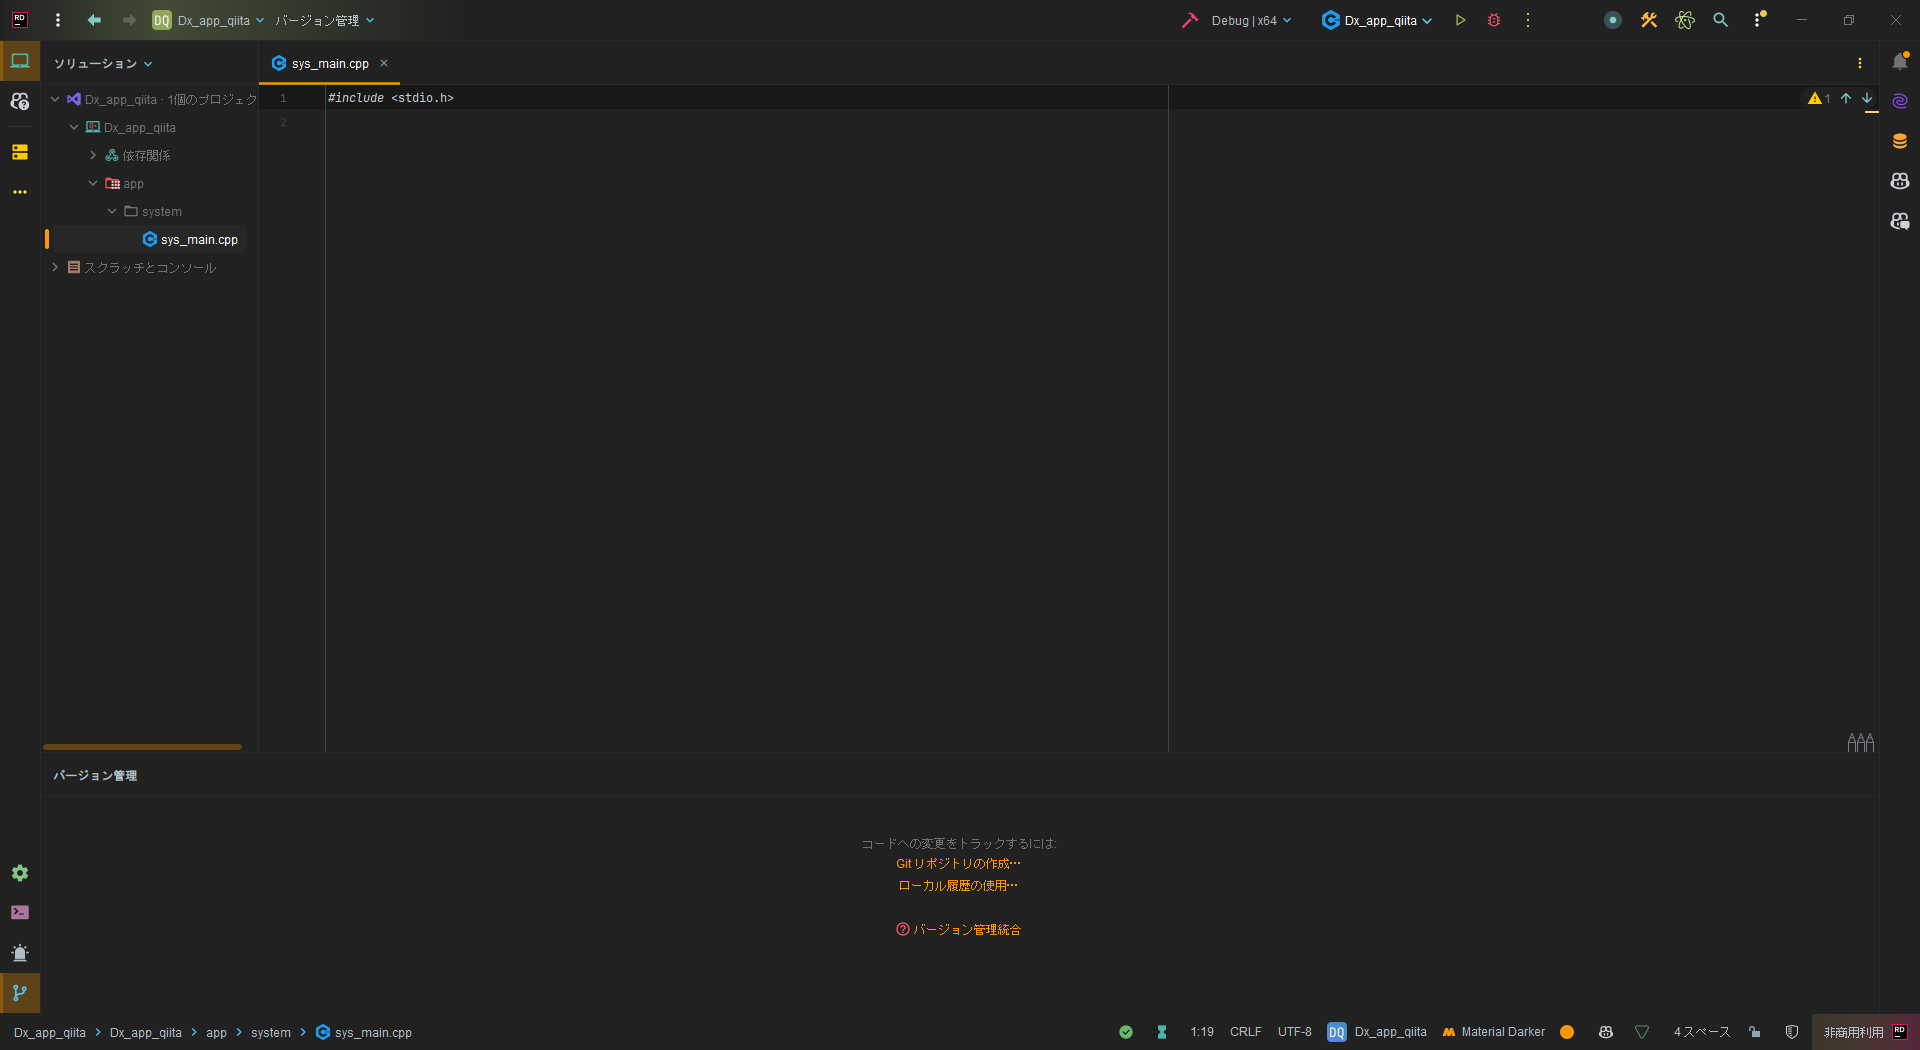Screen dimensions: 1920x1050
Task: Click the Gitリポジトリの作成 link
Action: tap(957, 864)
